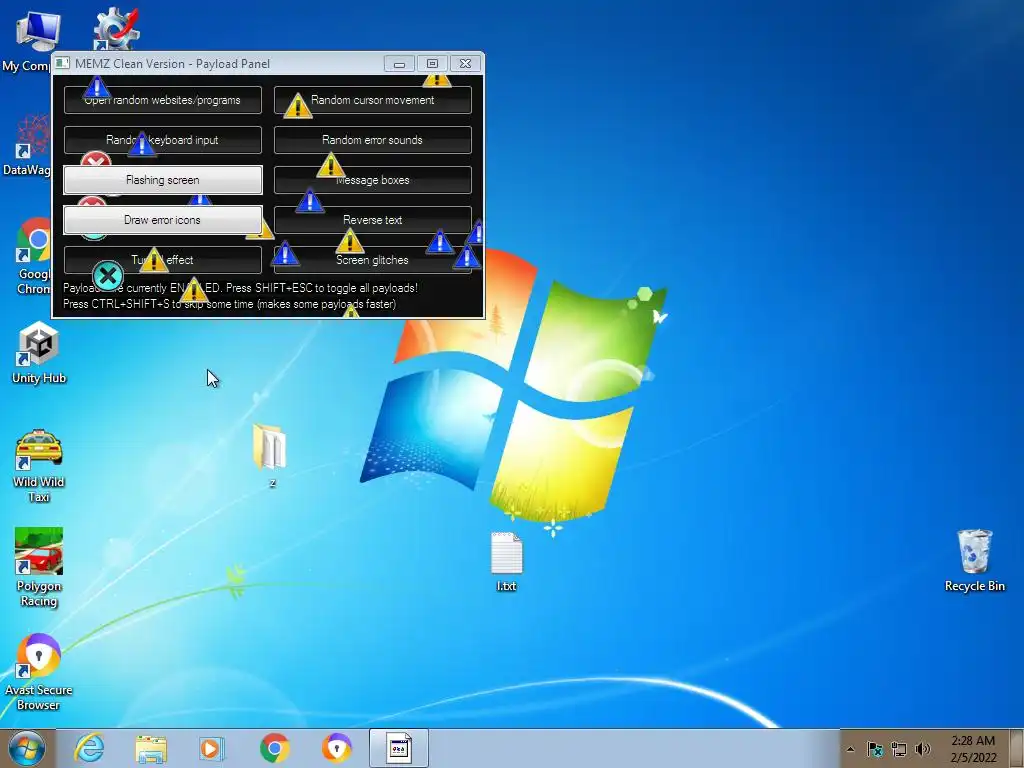Screen dimensions: 1024x768
Task: Open the Unity Hub desktop shortcut
Action: [39, 353]
